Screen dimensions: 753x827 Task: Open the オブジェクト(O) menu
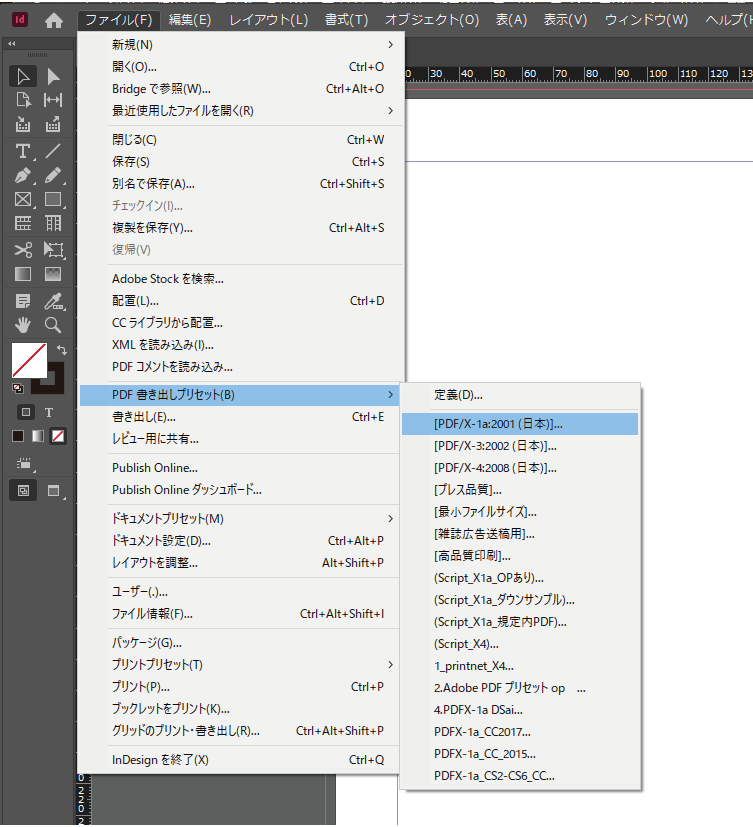(x=432, y=20)
